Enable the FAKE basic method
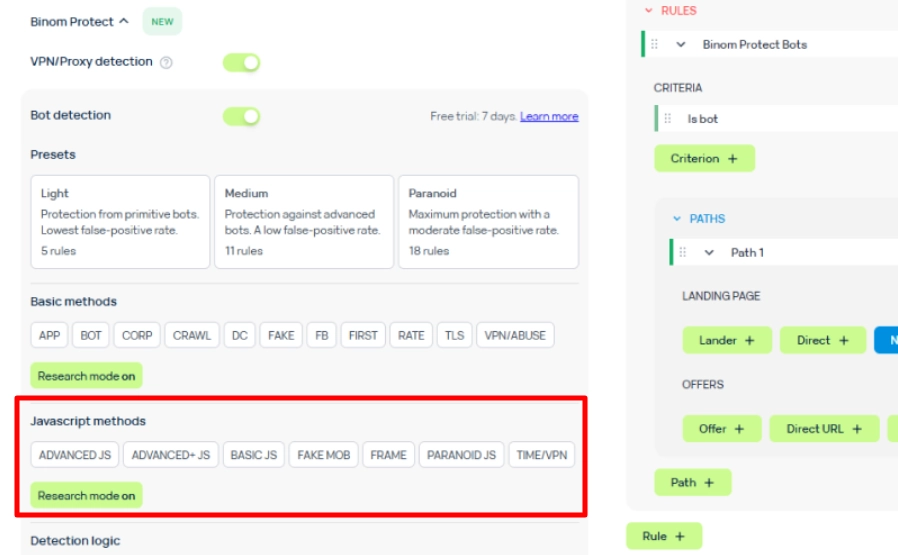Screen dimensions: 898x555 pyautogui.click(x=281, y=335)
